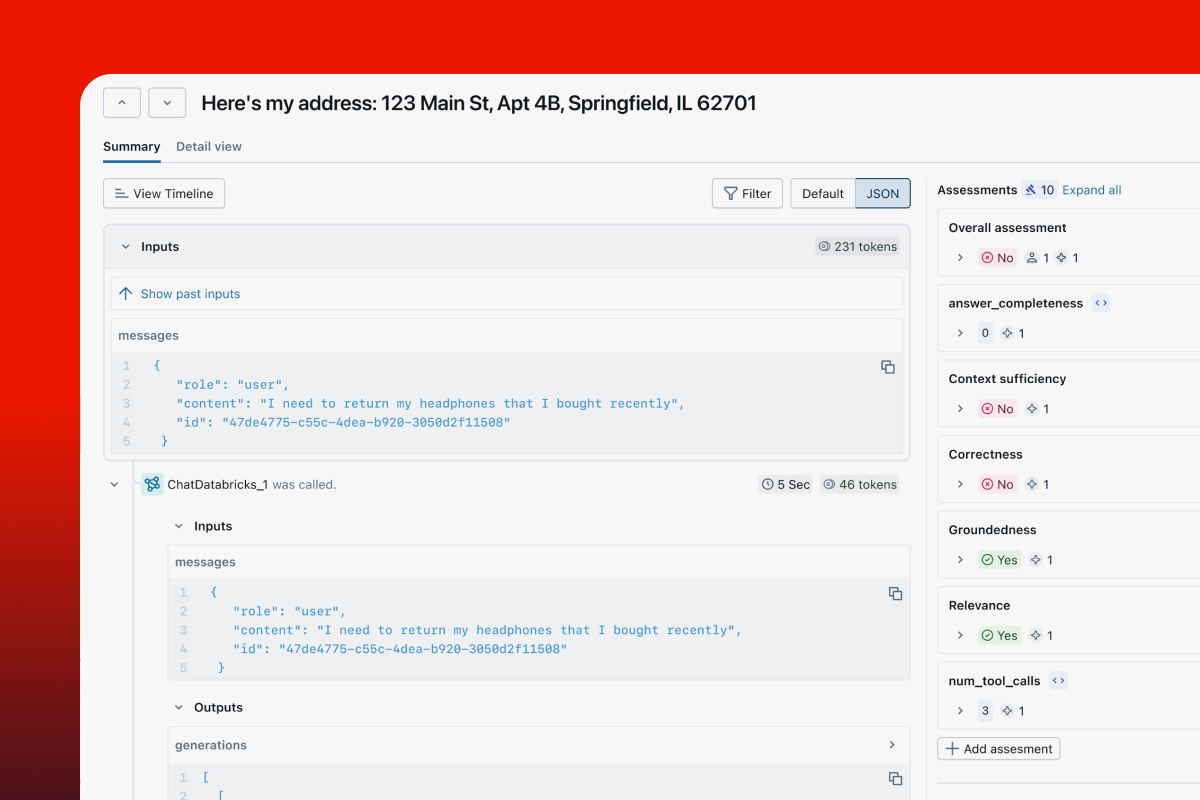This screenshot has width=1200, height=800.
Task: Open the Filter options
Action: 747,194
